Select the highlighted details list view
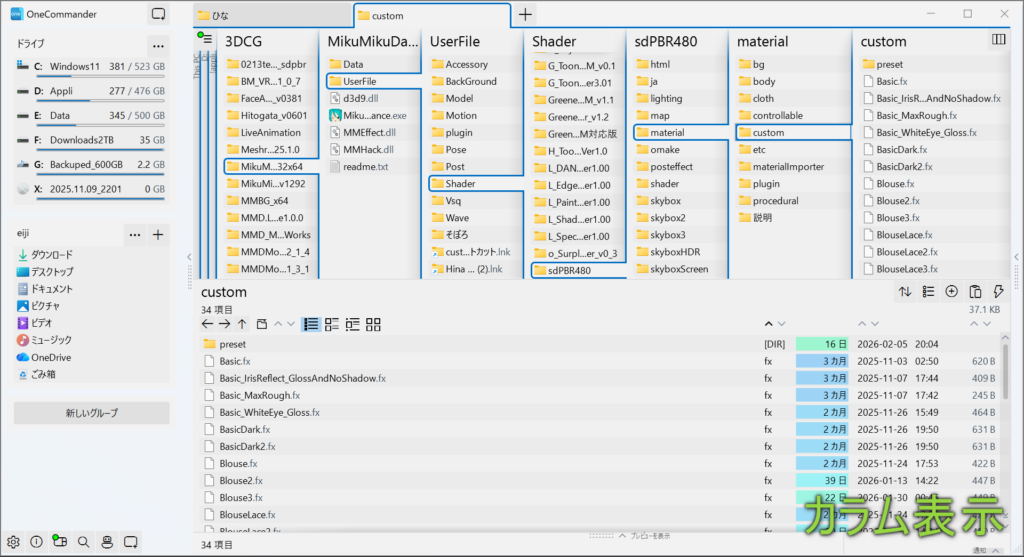The height and width of the screenshot is (557, 1024). coord(311,324)
